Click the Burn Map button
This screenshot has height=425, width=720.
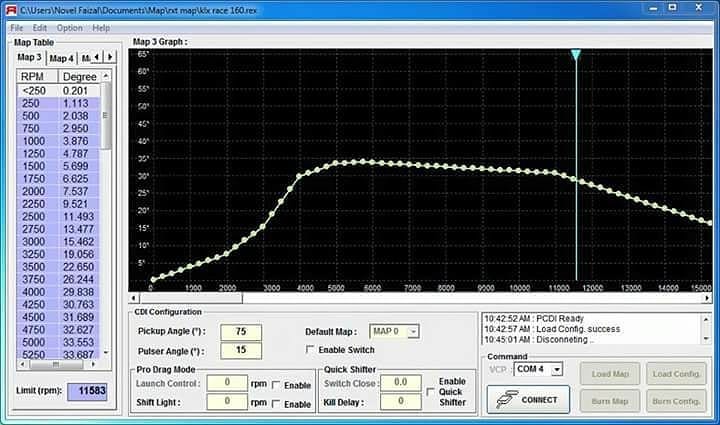pos(610,401)
